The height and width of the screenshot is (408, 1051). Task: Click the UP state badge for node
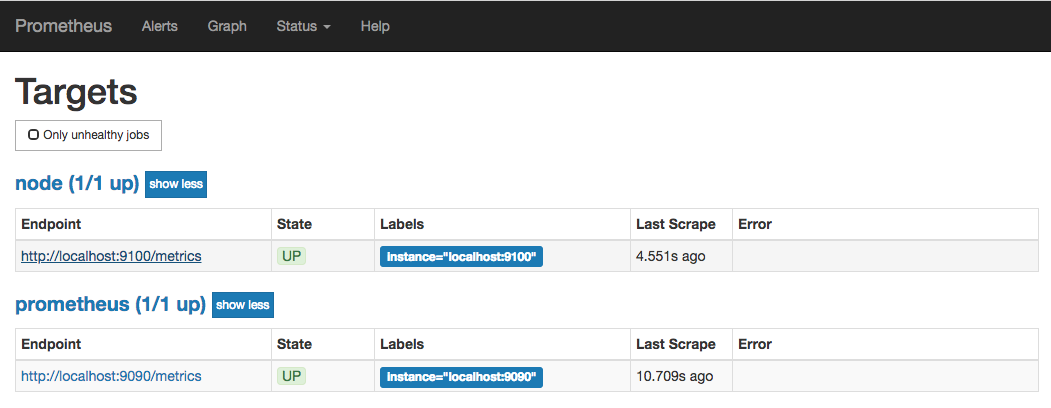292,256
